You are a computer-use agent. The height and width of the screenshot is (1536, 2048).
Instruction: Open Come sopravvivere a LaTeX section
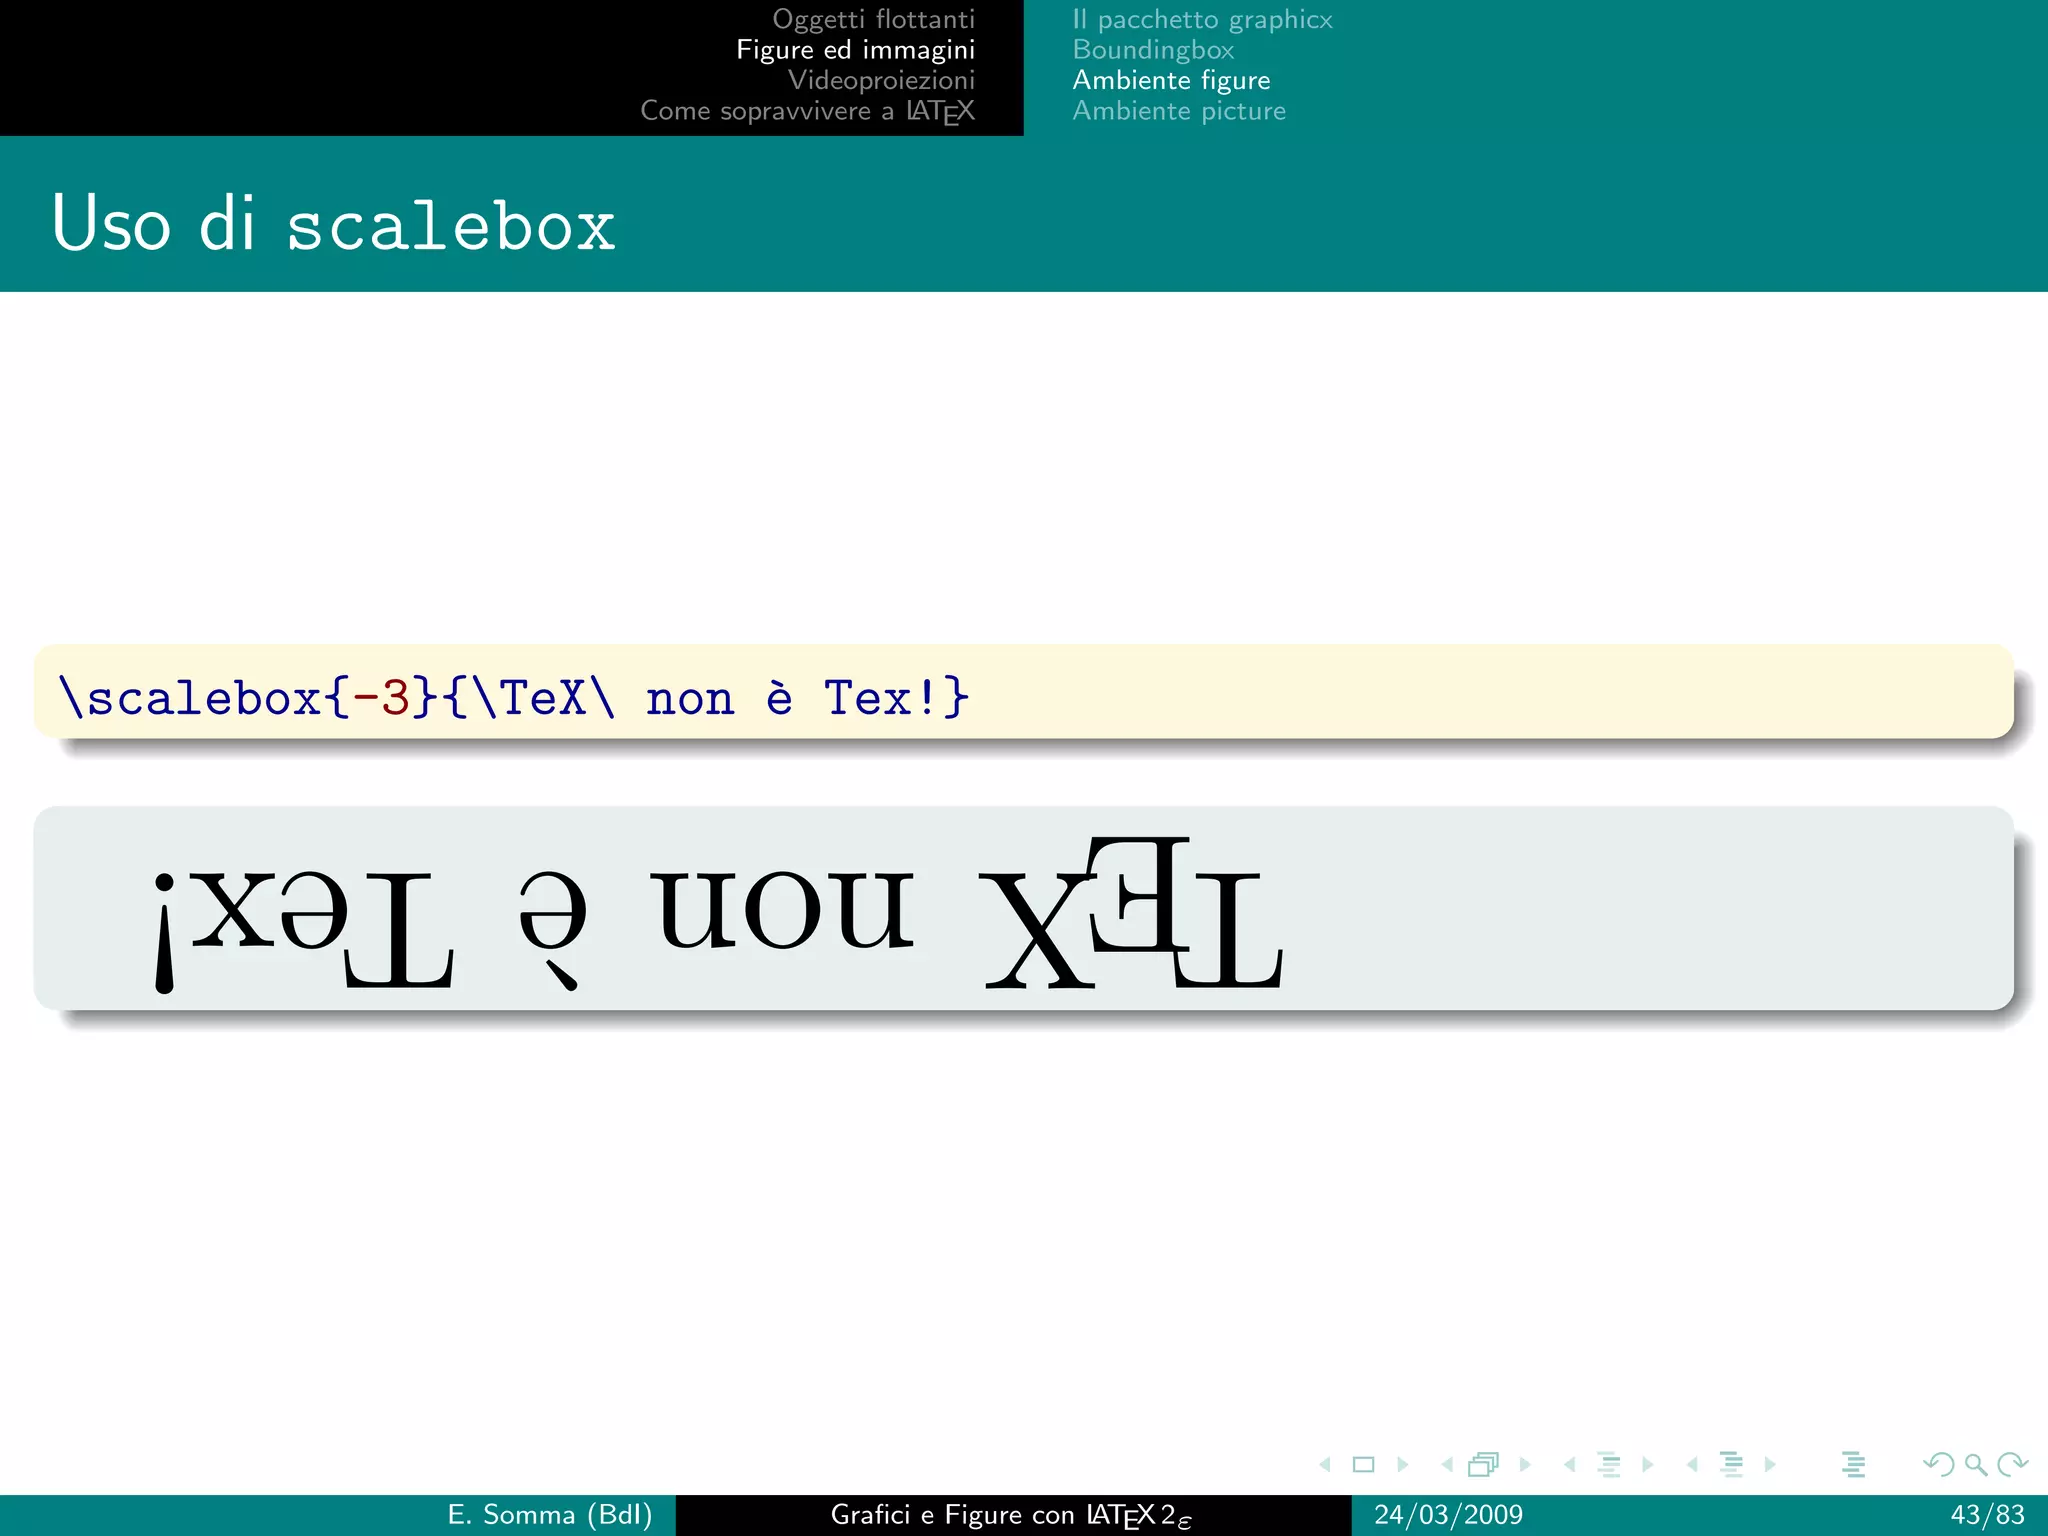(807, 111)
